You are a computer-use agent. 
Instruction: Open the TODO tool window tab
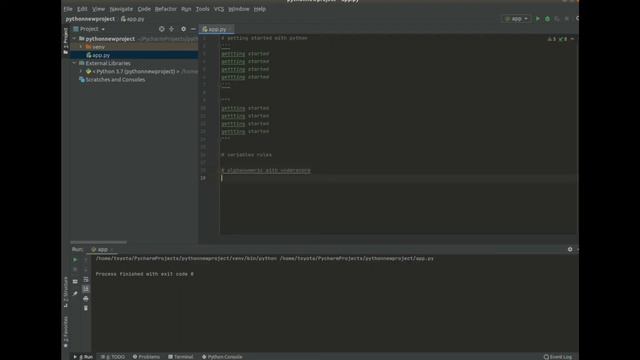[x=113, y=357]
